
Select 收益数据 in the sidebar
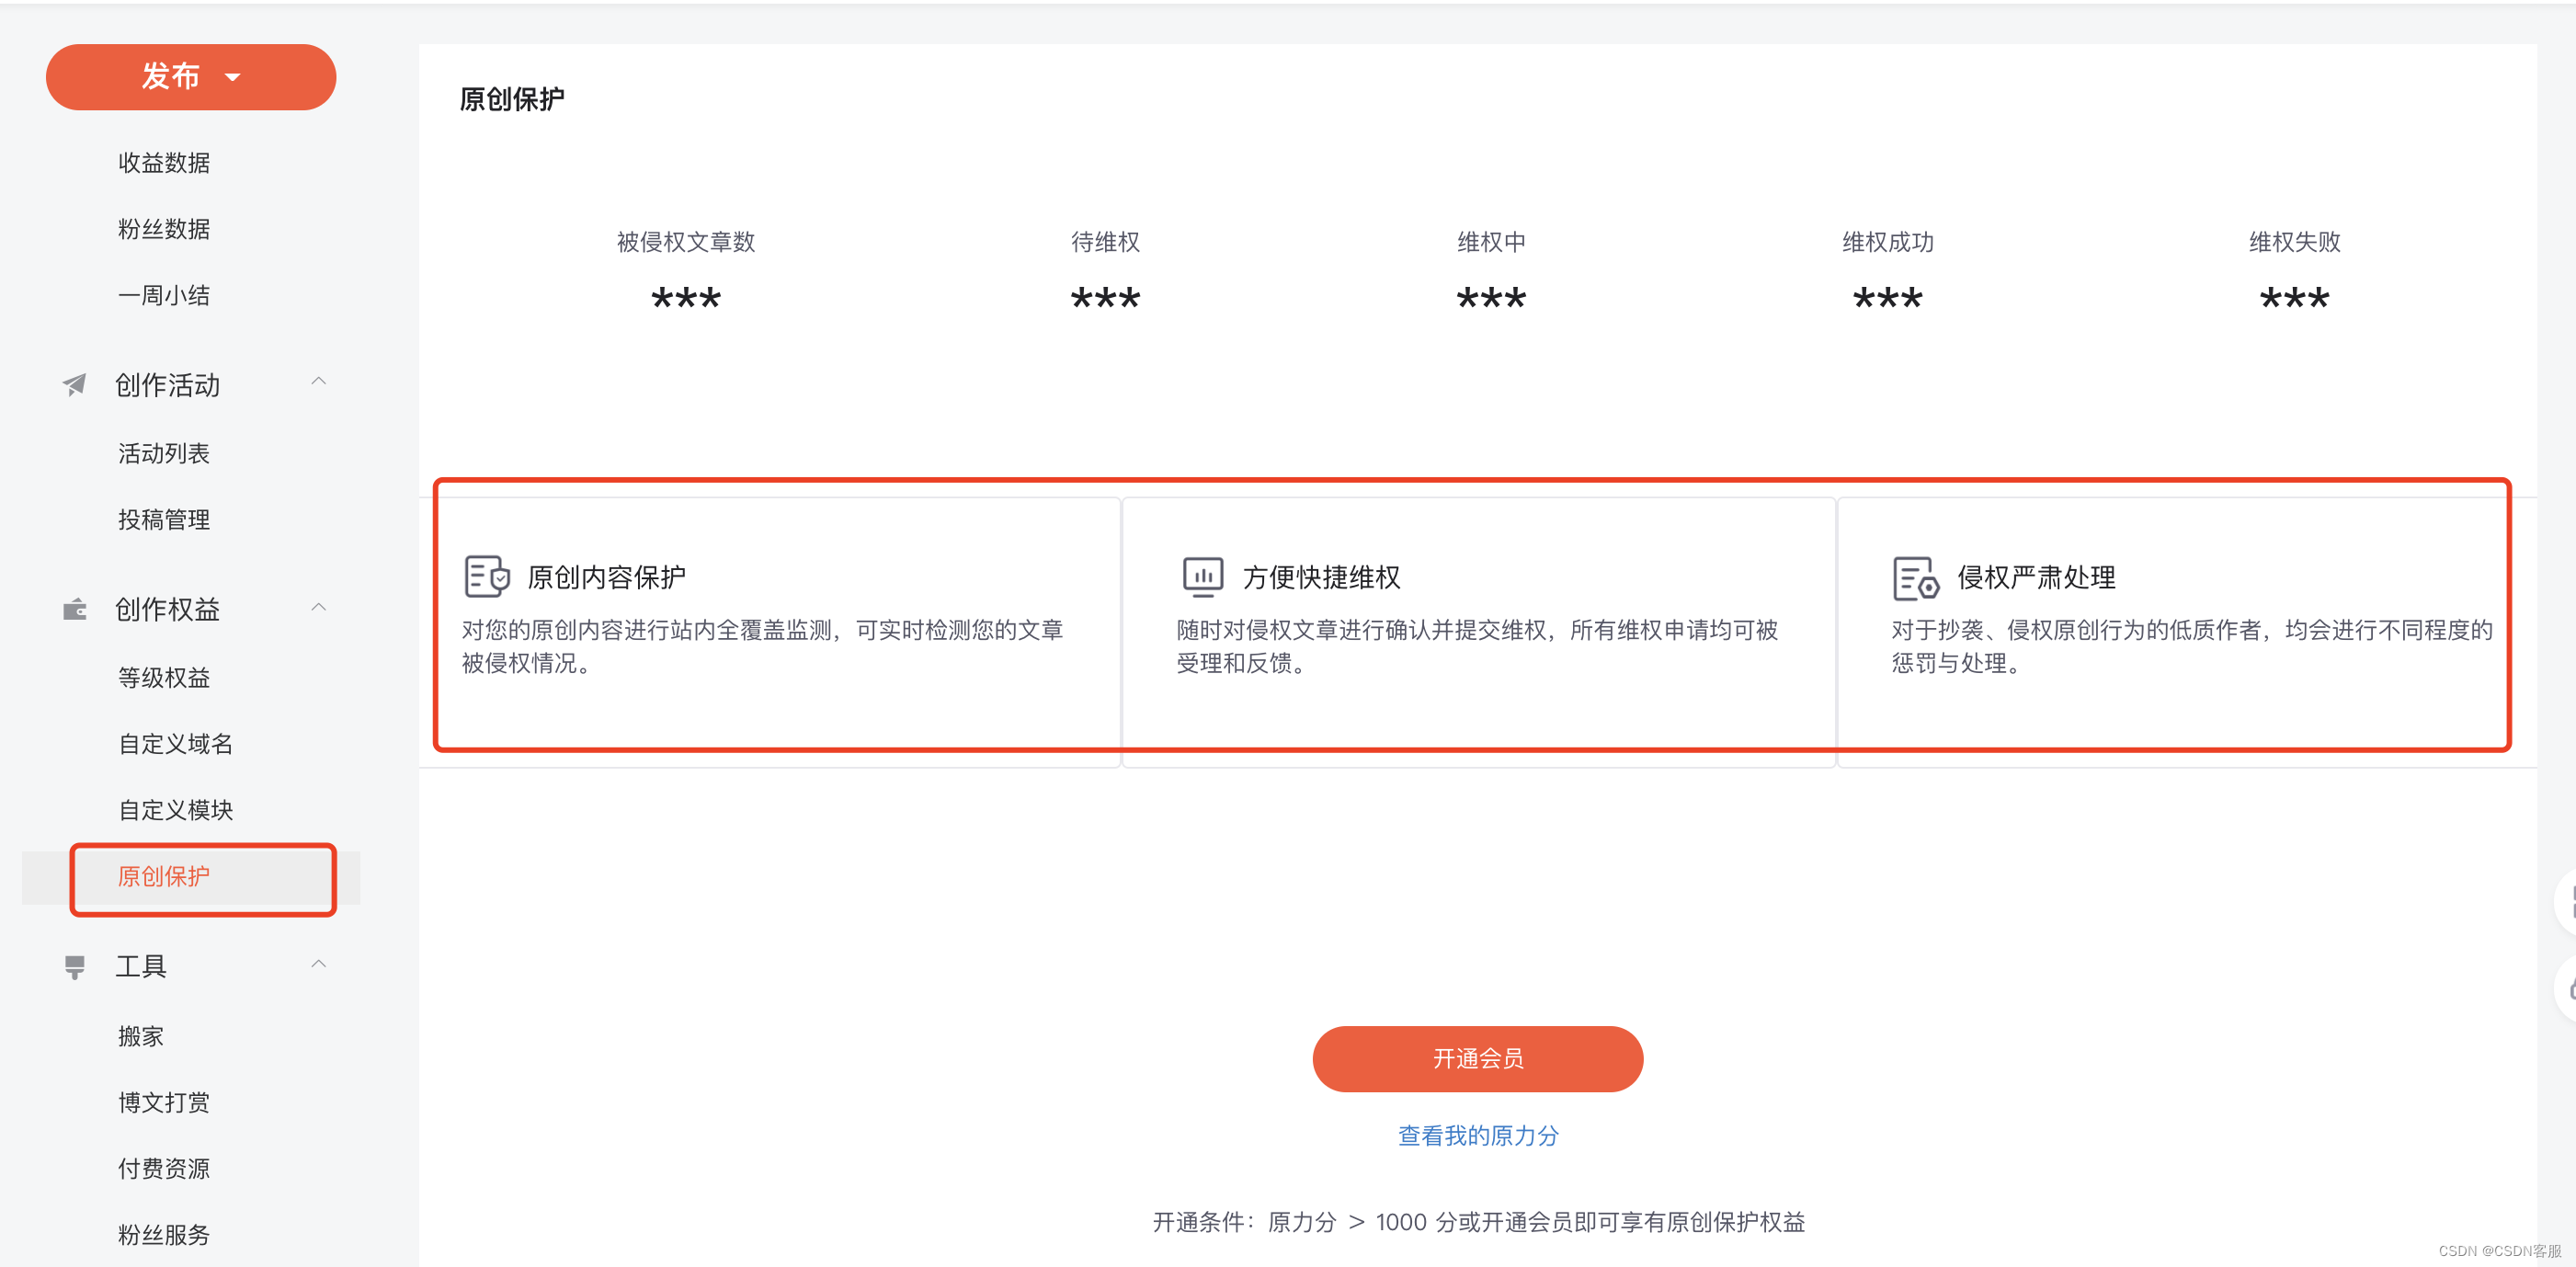click(x=164, y=163)
